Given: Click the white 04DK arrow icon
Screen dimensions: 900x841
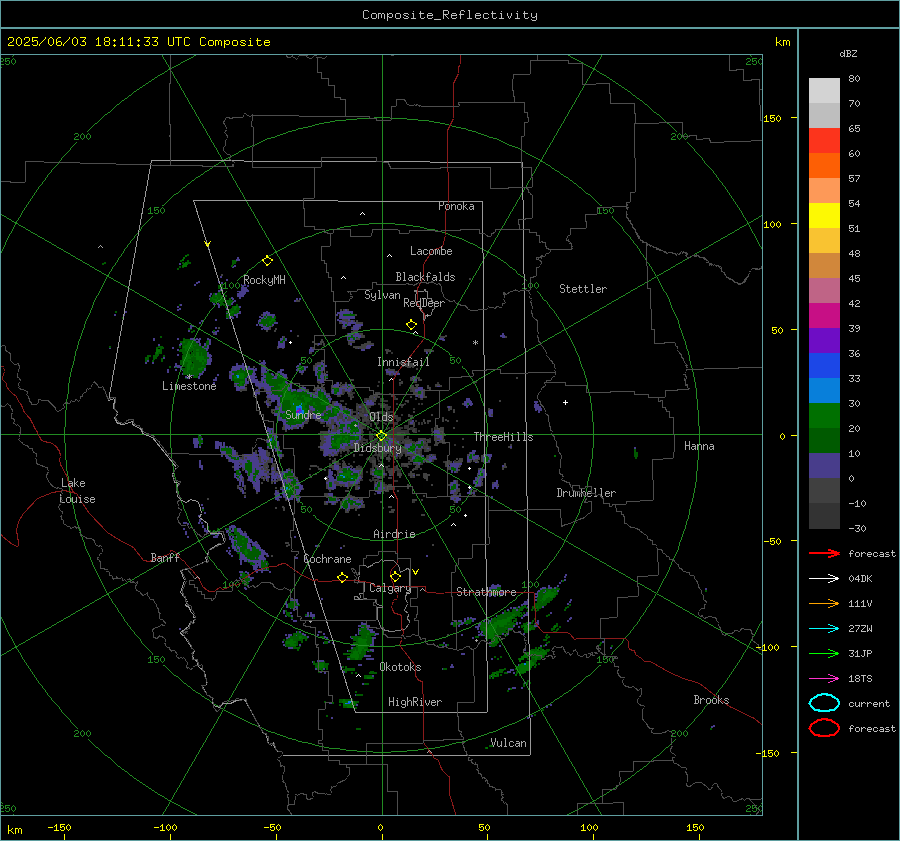Looking at the screenshot, I should click(x=824, y=579).
